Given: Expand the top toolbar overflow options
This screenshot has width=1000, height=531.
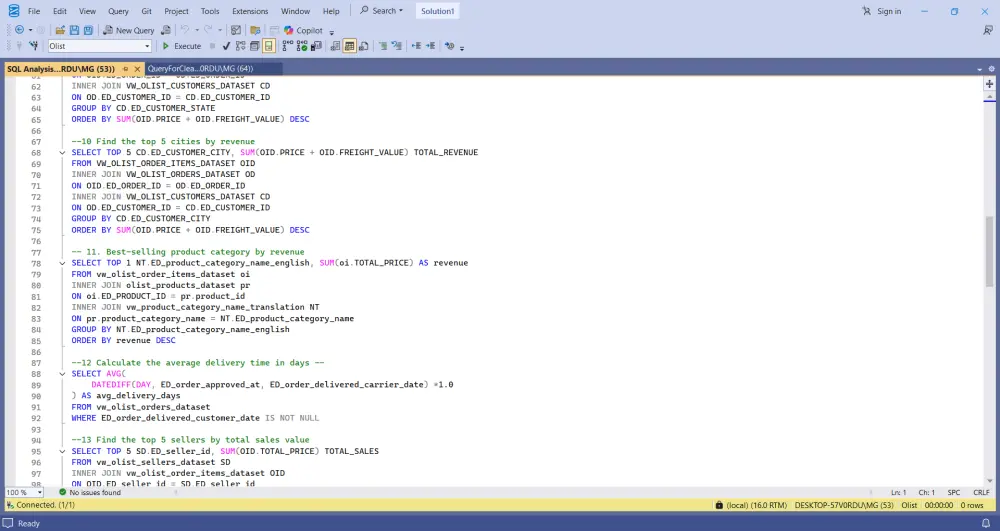Looking at the screenshot, I should click(332, 31).
